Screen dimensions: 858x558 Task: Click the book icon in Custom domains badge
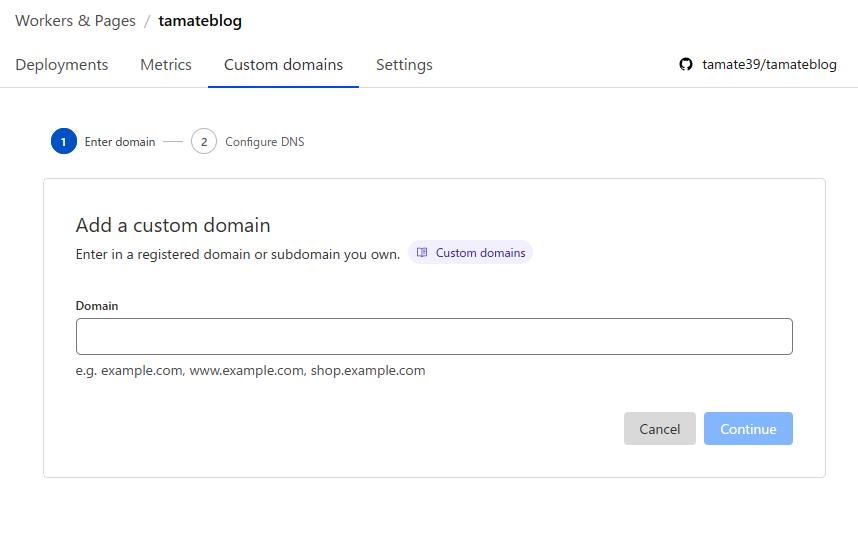coord(422,253)
